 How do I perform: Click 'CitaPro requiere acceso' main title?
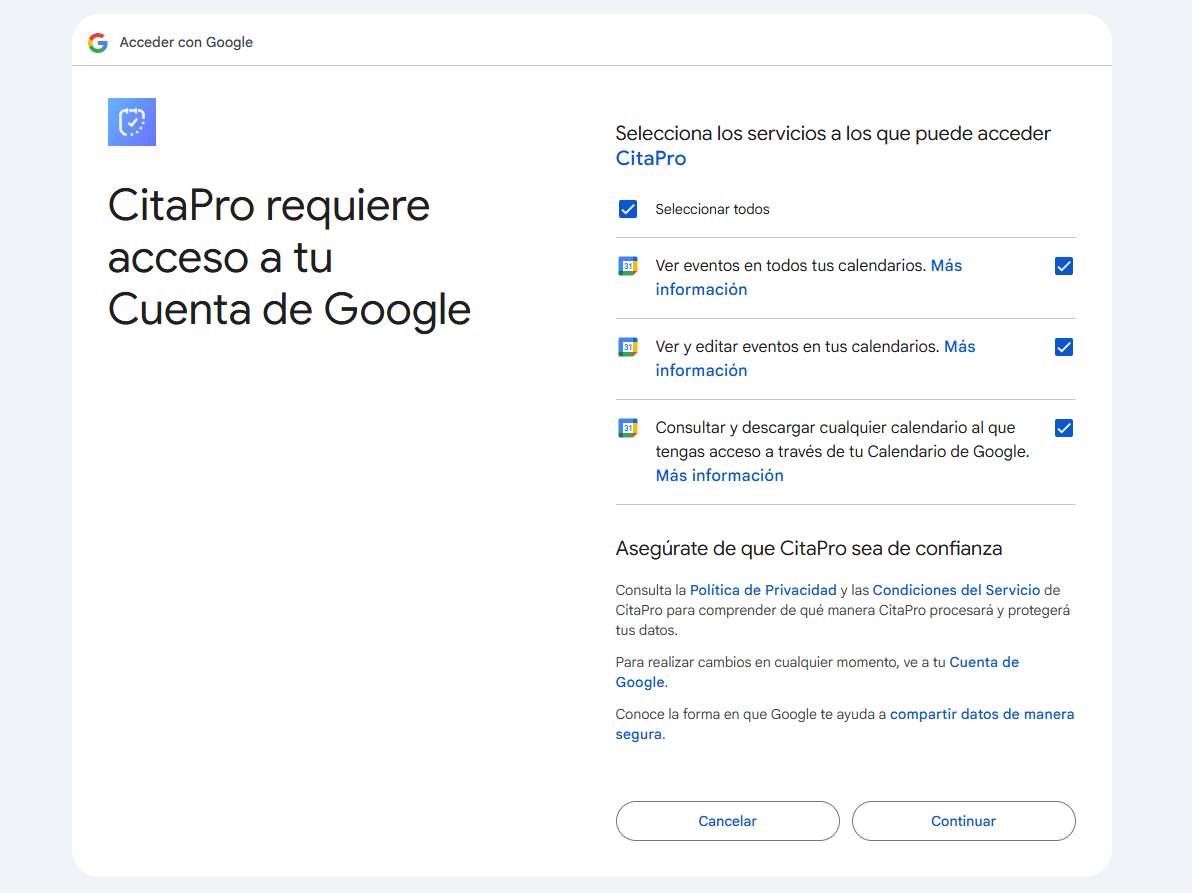pyautogui.click(x=289, y=257)
